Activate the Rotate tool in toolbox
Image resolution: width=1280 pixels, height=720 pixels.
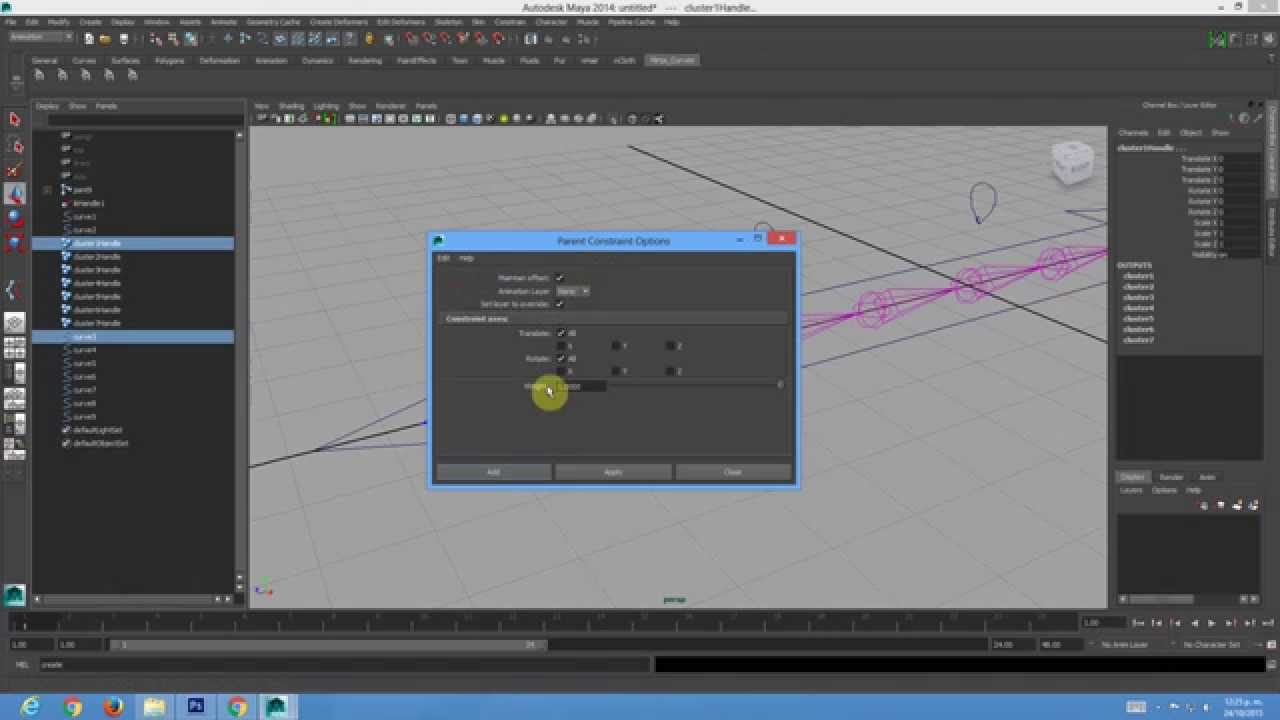(x=14, y=217)
